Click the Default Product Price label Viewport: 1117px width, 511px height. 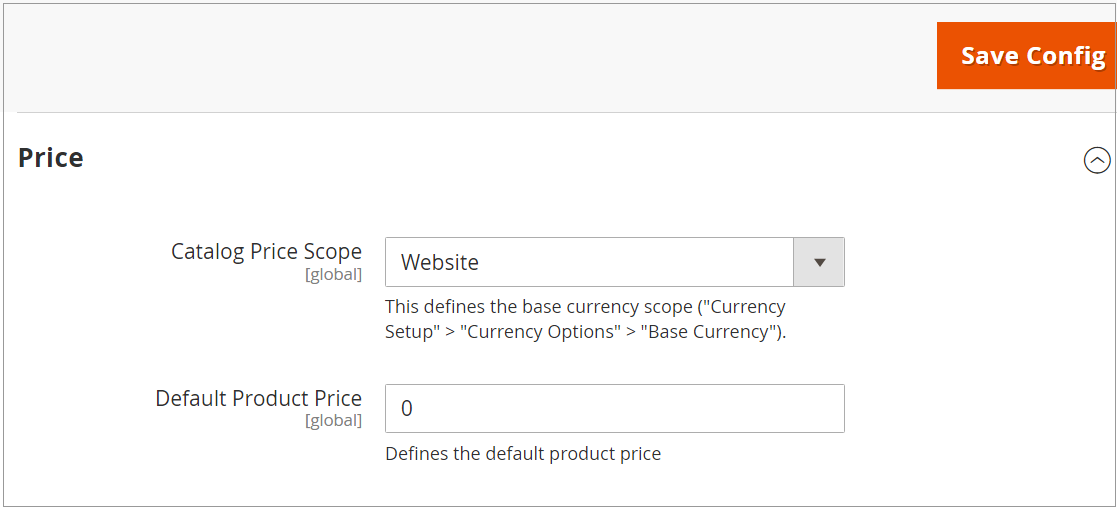(x=258, y=398)
